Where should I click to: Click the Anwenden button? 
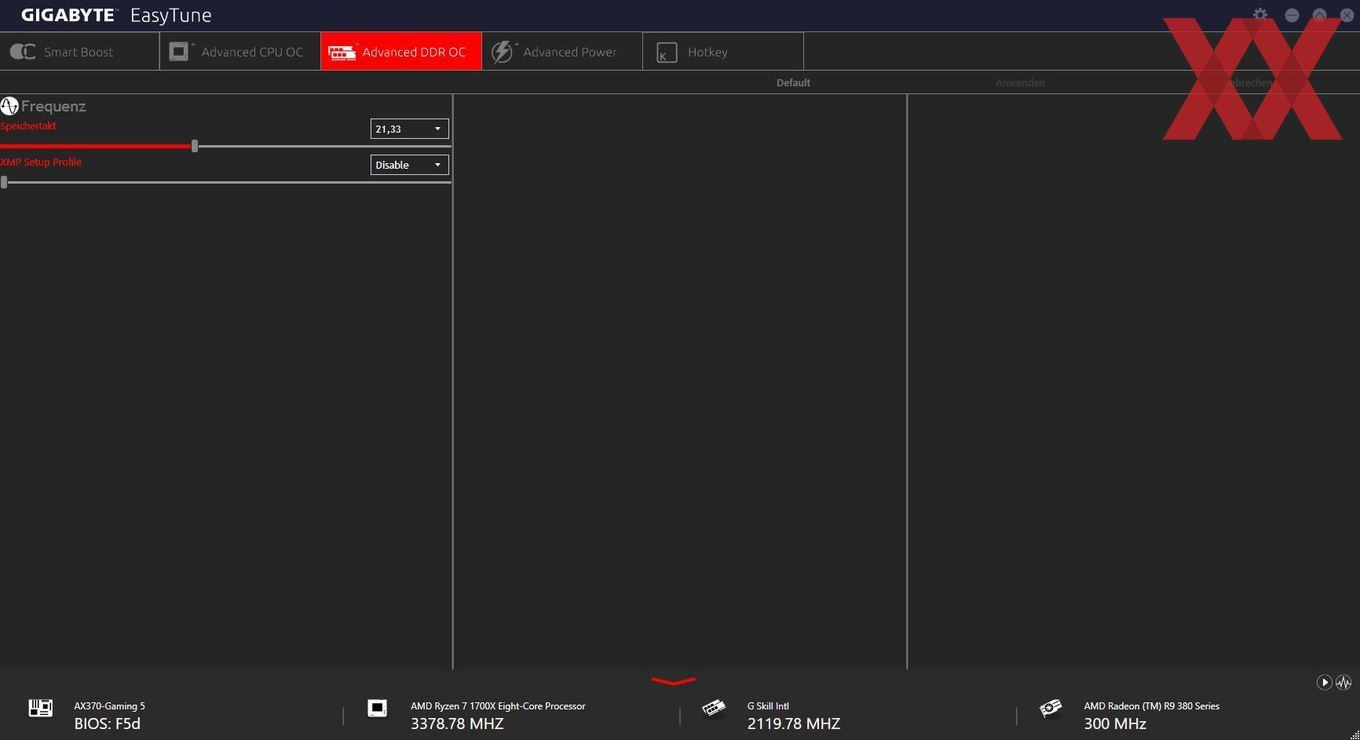click(x=1020, y=82)
